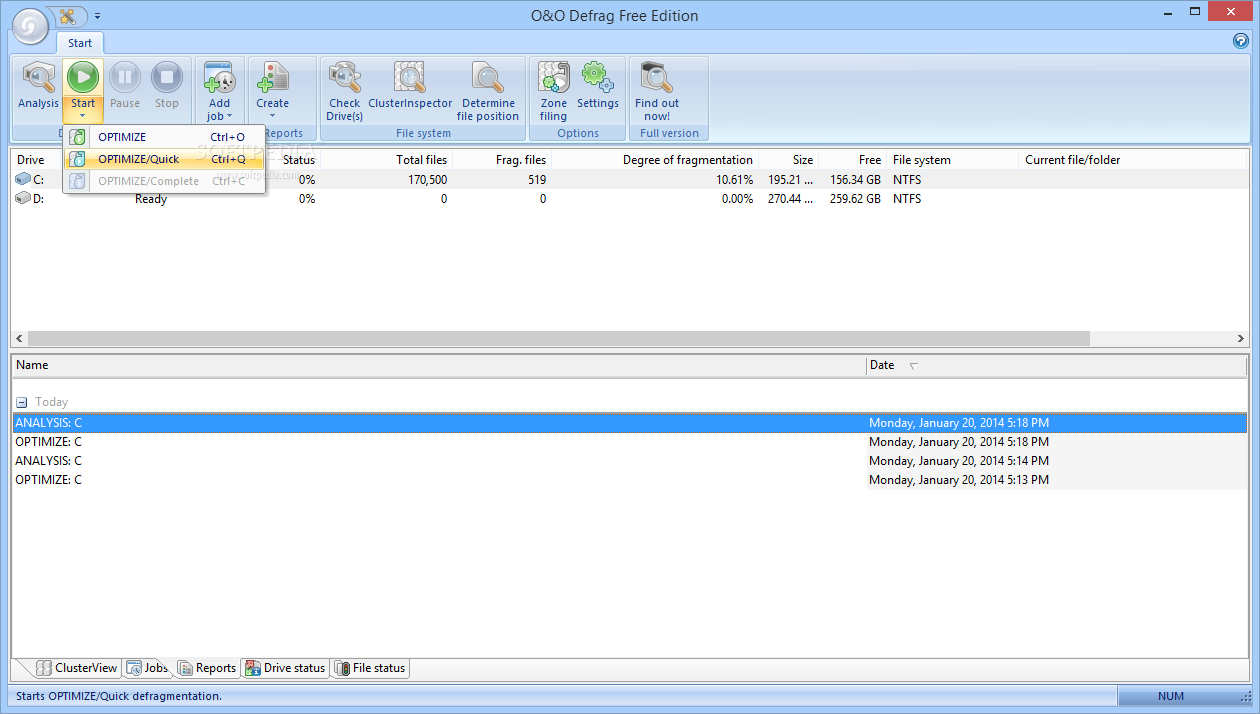Click the Name column header in reports
This screenshot has width=1260, height=714.
point(438,366)
